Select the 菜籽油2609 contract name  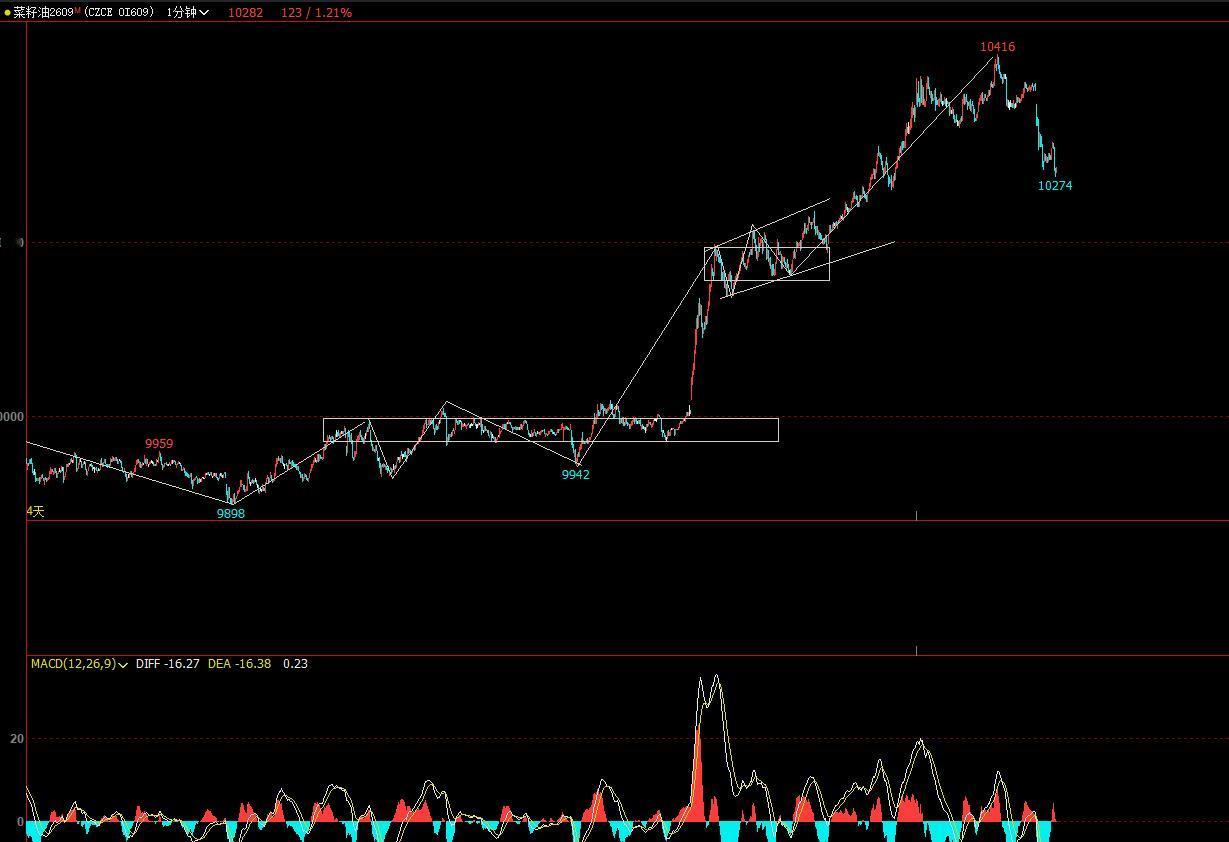[43, 12]
